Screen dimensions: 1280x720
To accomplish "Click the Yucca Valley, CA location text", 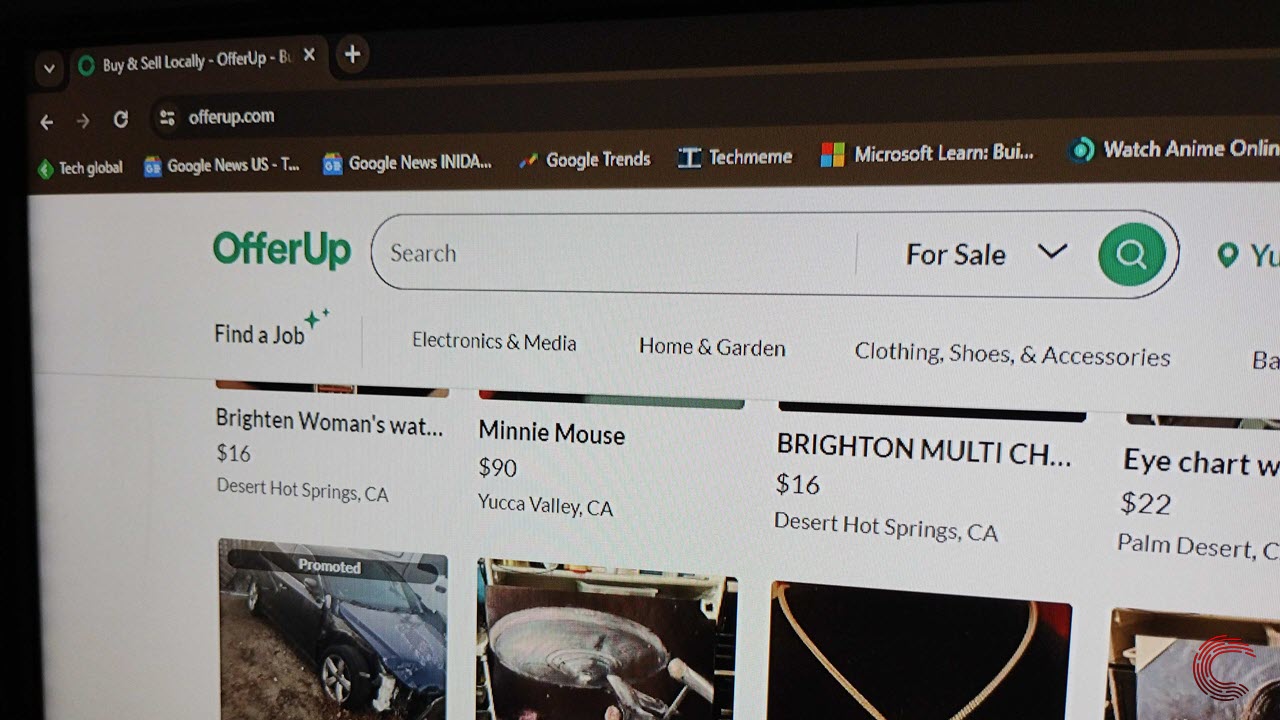I will (545, 504).
